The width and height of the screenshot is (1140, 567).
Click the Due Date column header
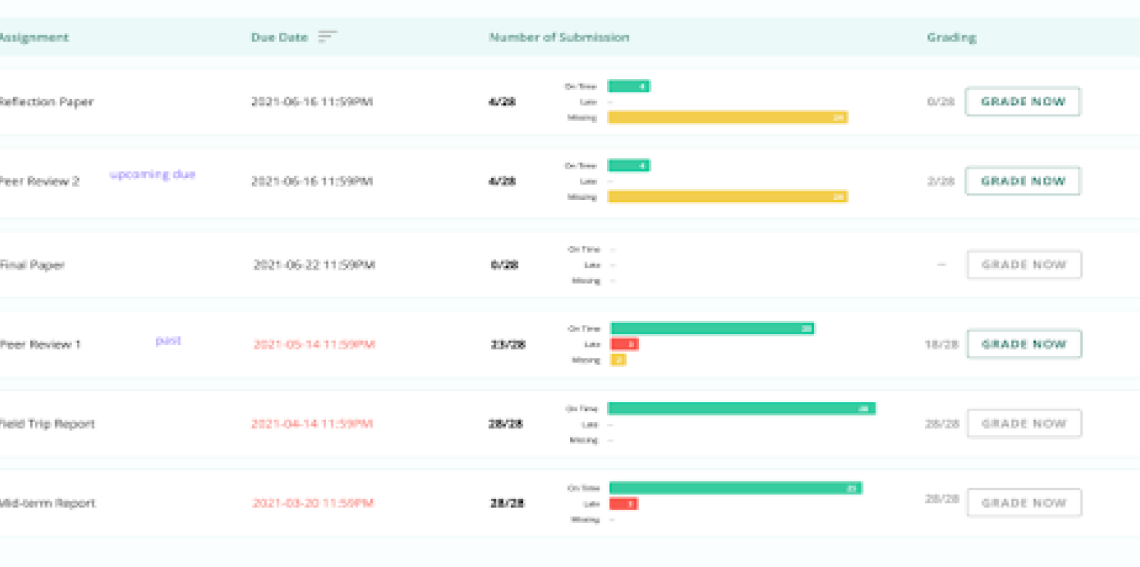pyautogui.click(x=279, y=37)
